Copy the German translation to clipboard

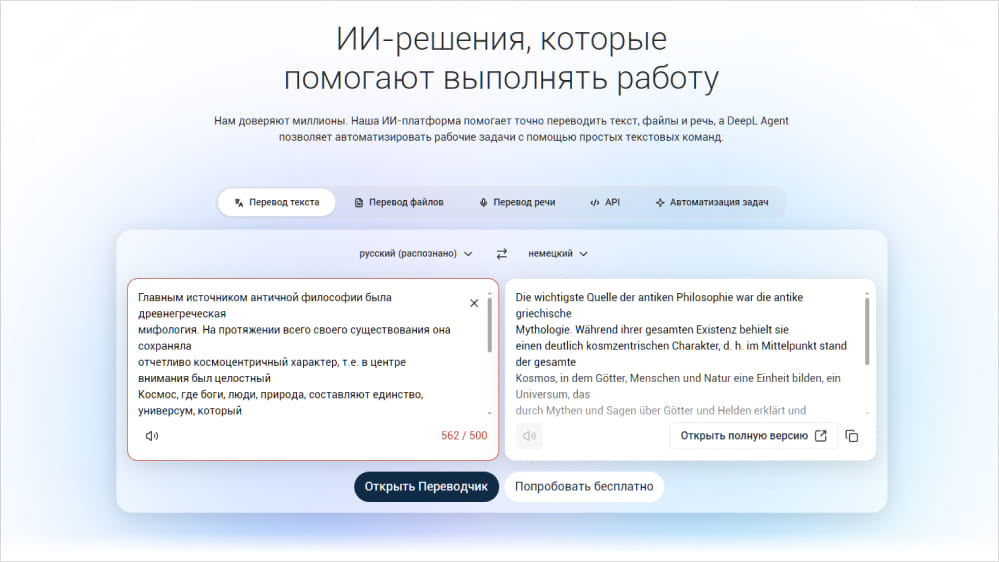click(x=852, y=436)
